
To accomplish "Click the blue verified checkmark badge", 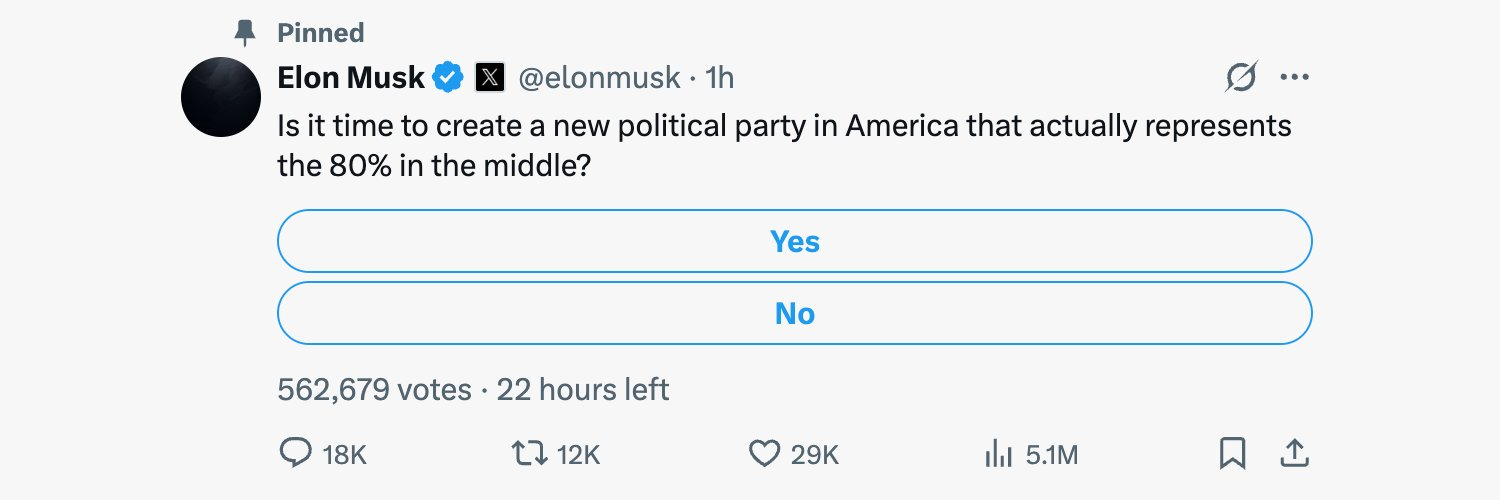I will pos(448,77).
